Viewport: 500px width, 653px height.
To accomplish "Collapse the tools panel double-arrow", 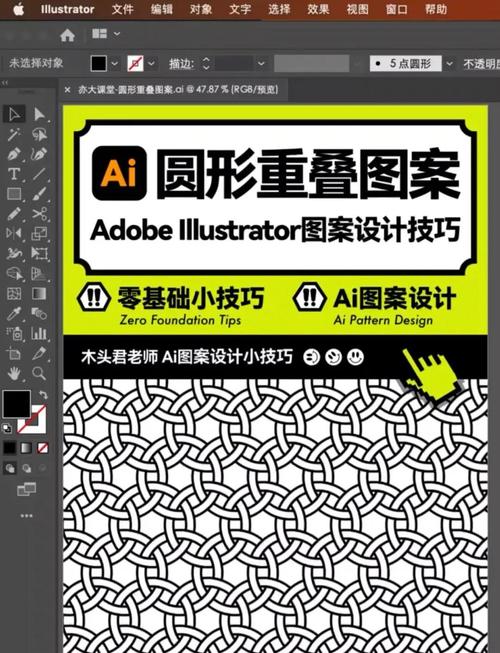I will coord(5,83).
